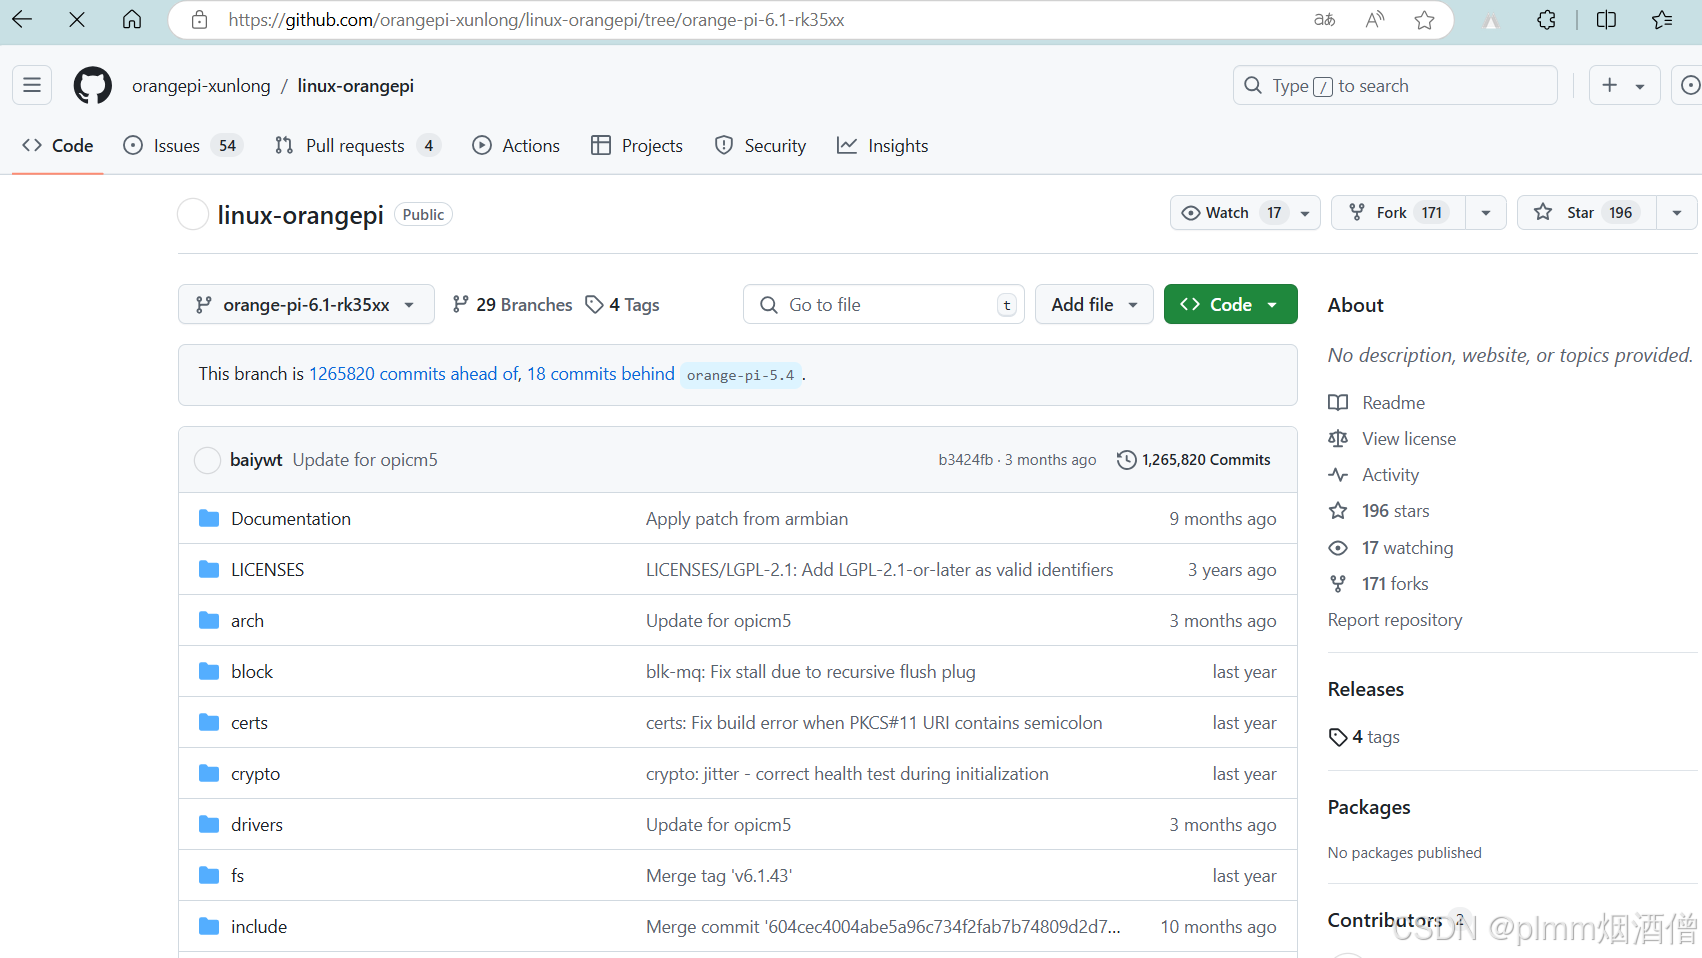This screenshot has width=1702, height=958.
Task: Switch to the Code tab
Action: [x=58, y=146]
